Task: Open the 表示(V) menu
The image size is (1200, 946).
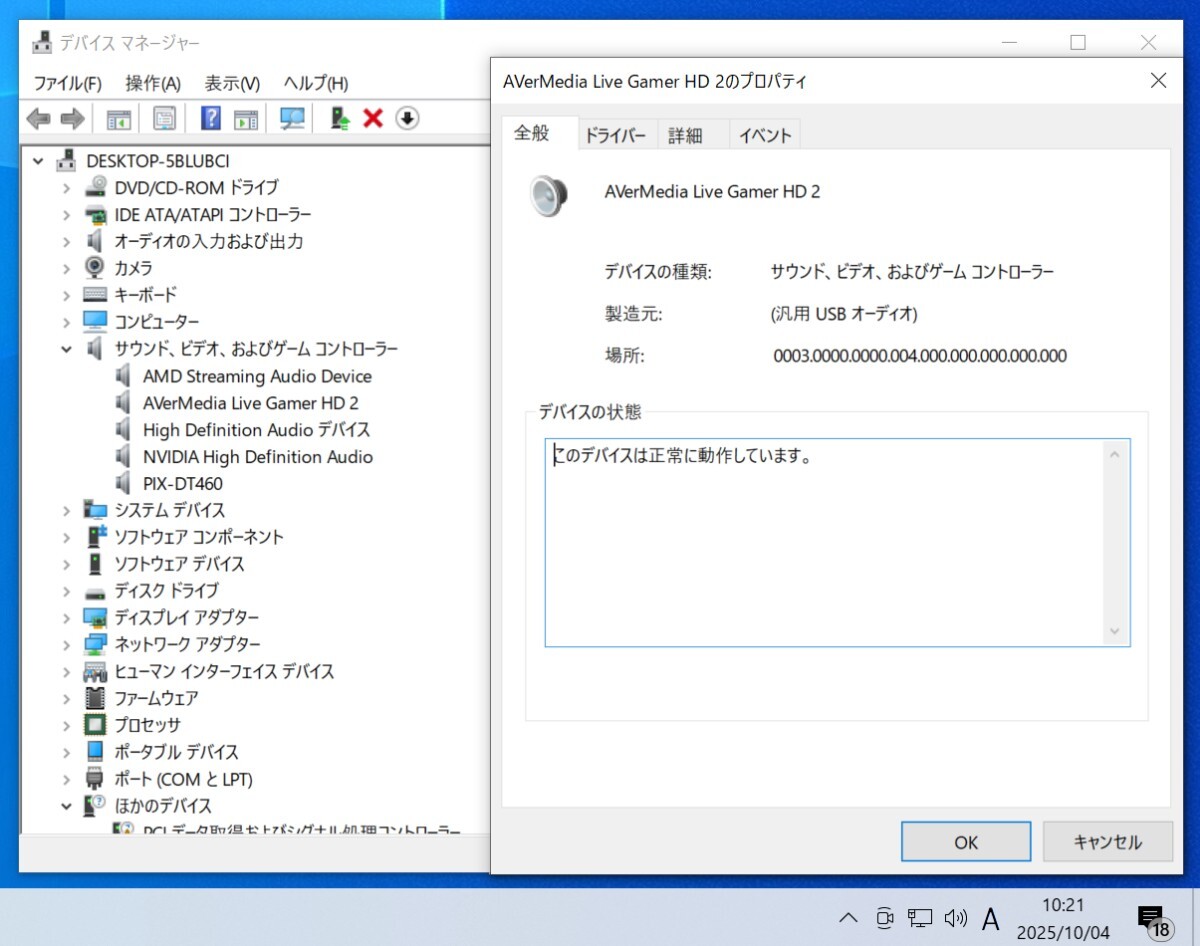Action: click(x=230, y=83)
